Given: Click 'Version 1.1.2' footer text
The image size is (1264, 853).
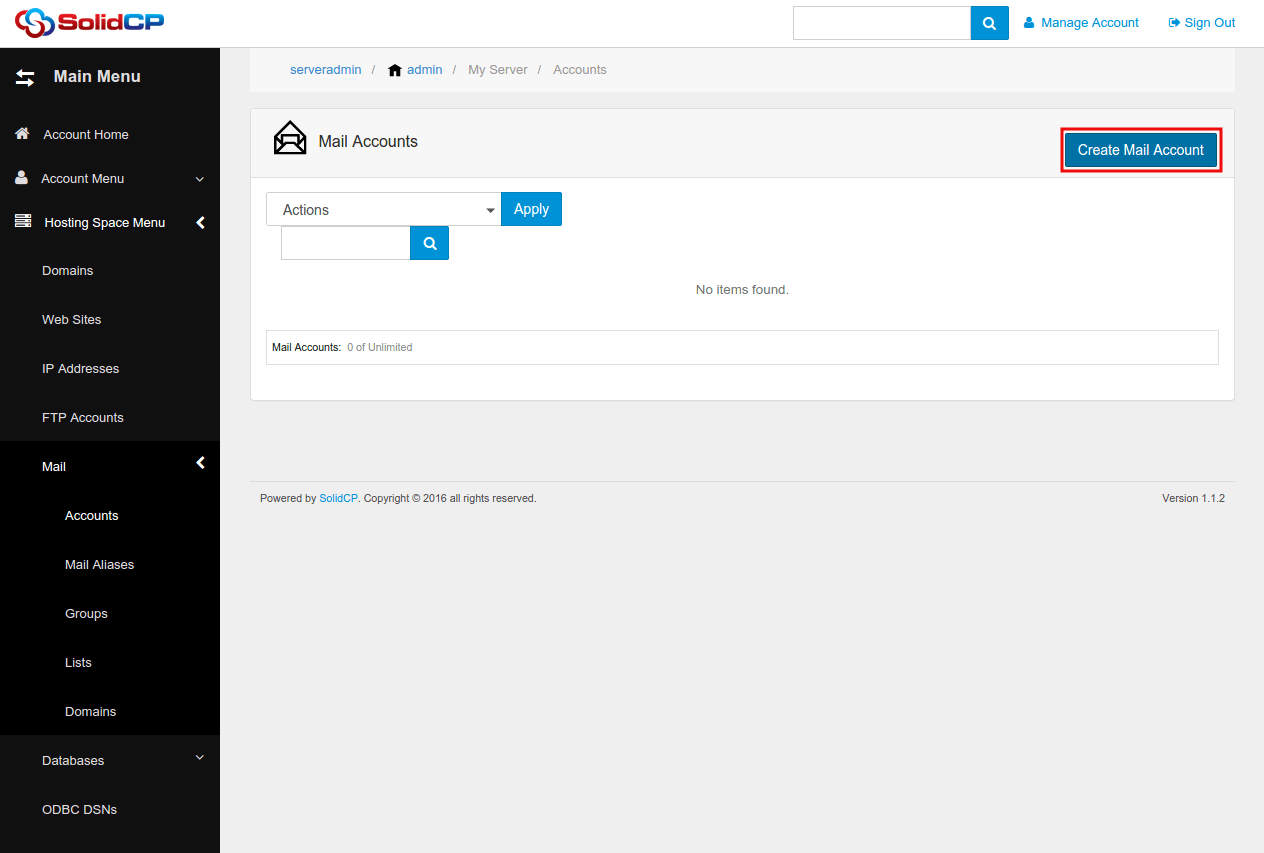Looking at the screenshot, I should pyautogui.click(x=1193, y=498).
